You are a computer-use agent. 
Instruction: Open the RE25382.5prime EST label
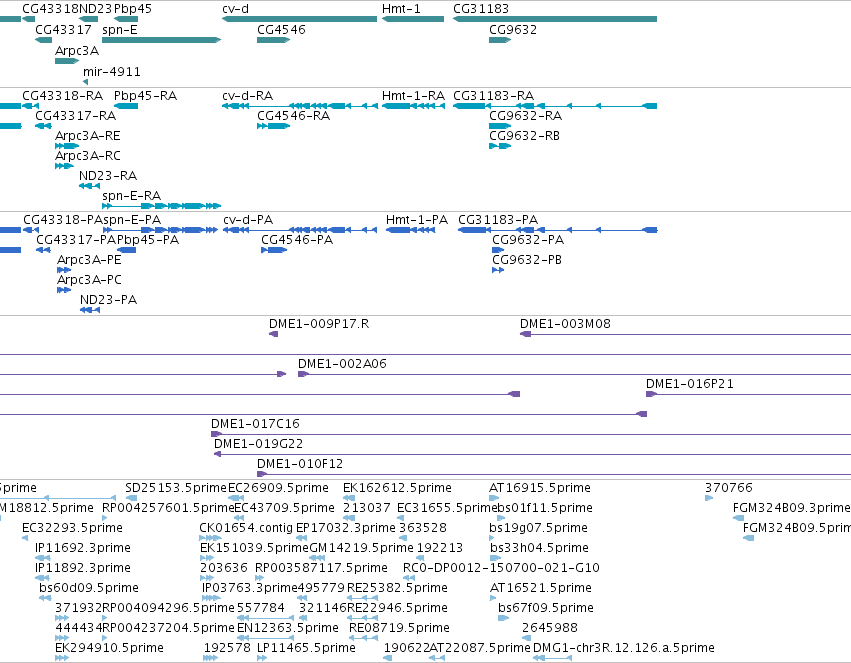coord(397,588)
